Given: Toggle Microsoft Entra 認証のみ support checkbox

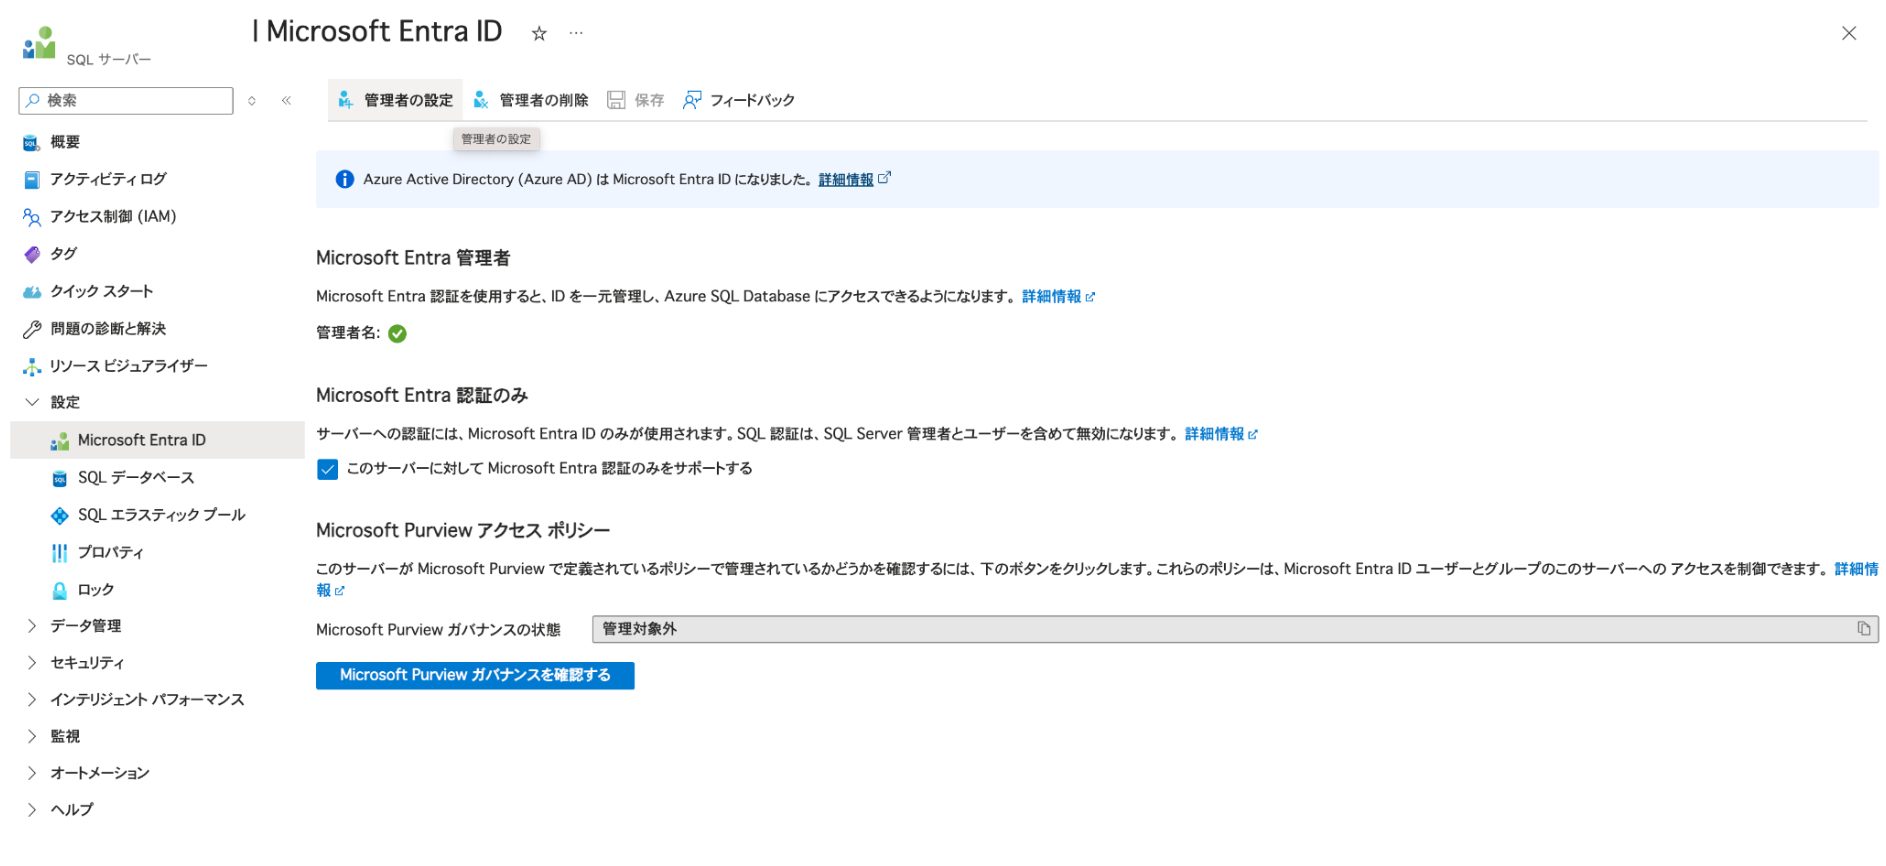Looking at the screenshot, I should point(327,469).
